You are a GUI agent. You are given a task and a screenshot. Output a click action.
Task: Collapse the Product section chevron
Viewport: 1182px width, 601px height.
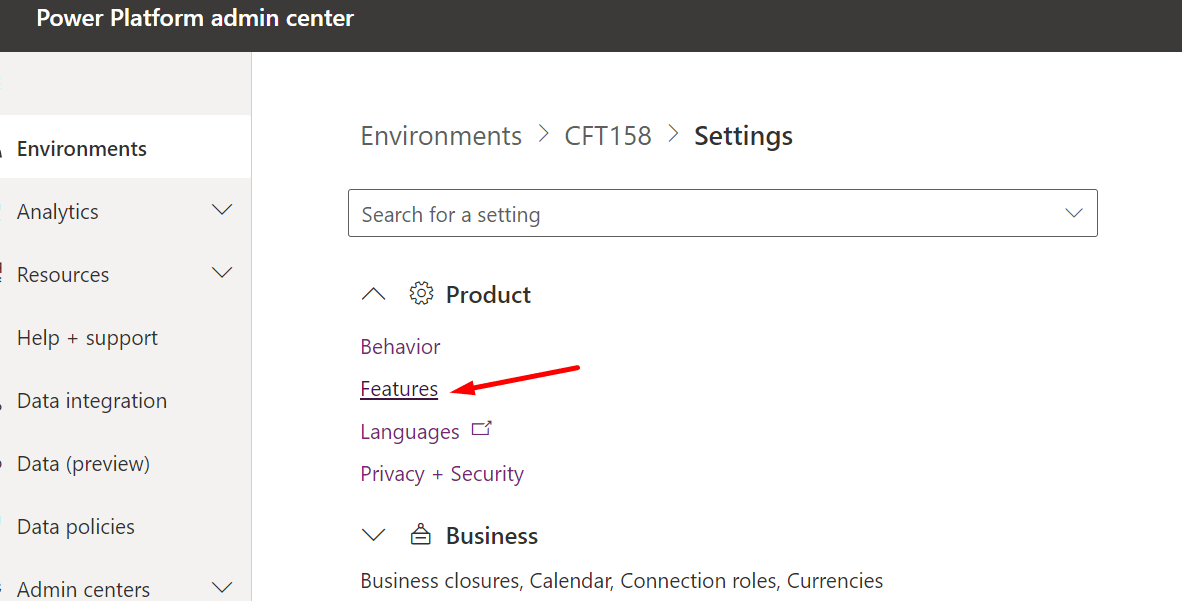(x=373, y=293)
